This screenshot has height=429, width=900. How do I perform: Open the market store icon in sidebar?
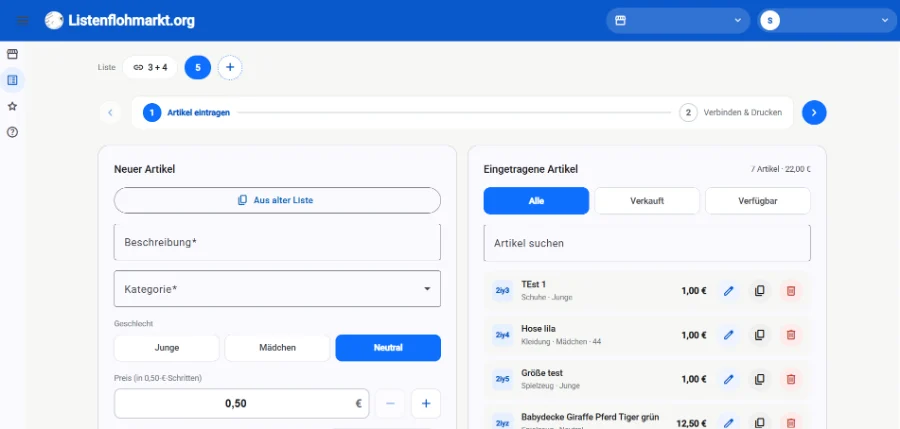12,54
